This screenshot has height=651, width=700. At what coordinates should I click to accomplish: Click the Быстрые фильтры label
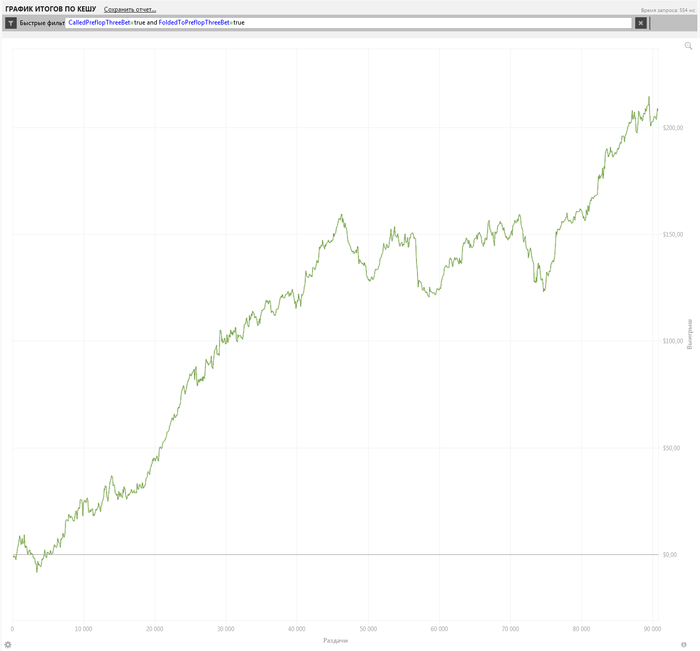[42, 23]
